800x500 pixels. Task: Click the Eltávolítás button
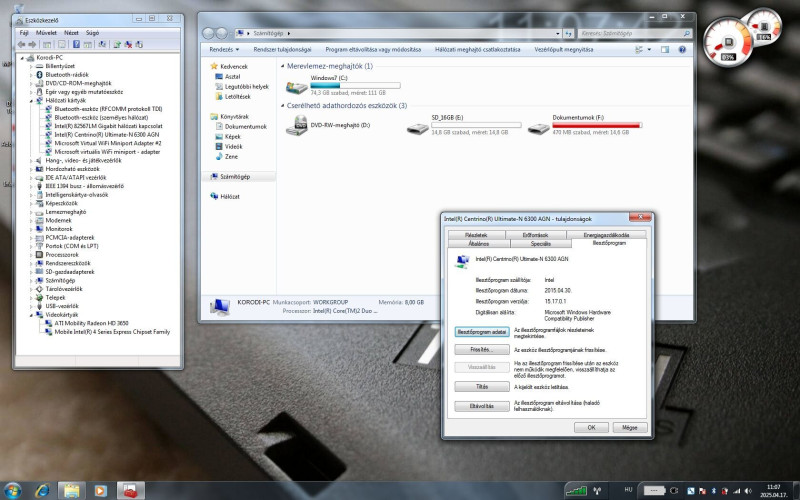[x=482, y=407]
